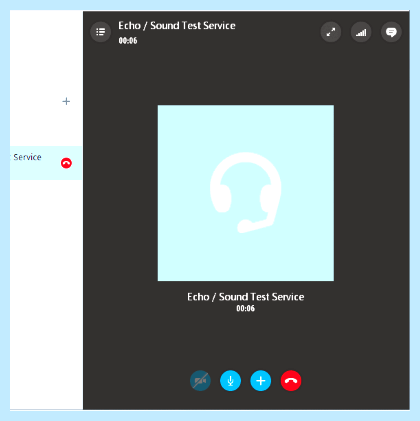This screenshot has width=420, height=421.
Task: Open the chat message bubble
Action: pos(391,32)
